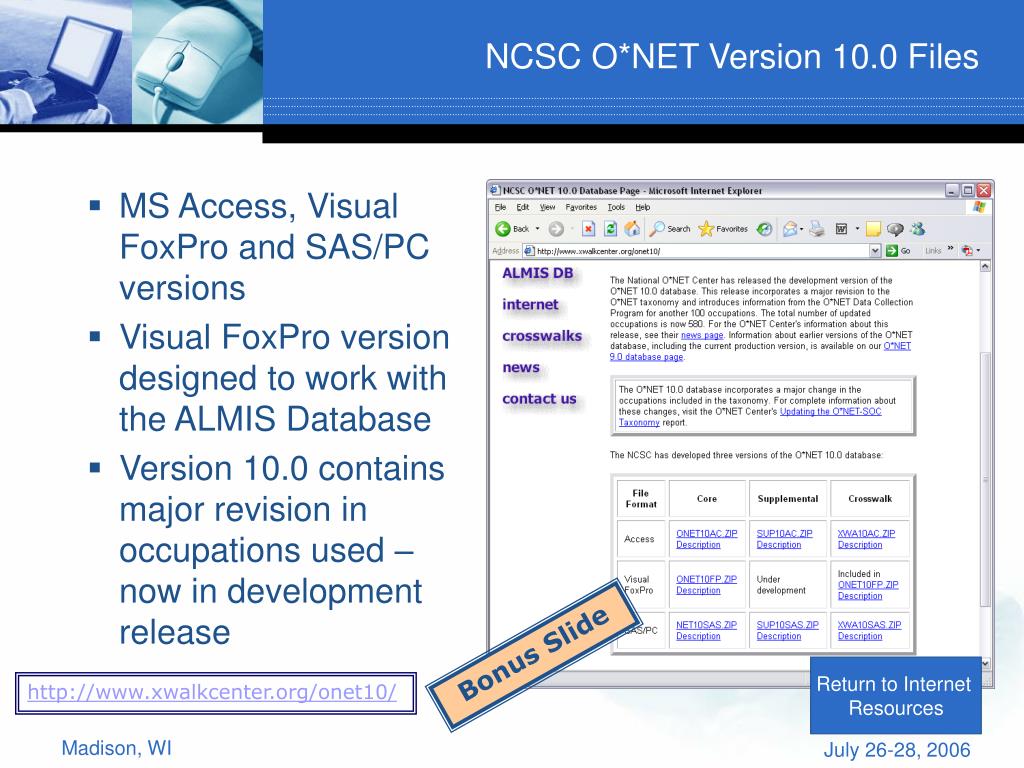1024x768 pixels.
Task: Click the news navigation link
Action: click(x=521, y=368)
